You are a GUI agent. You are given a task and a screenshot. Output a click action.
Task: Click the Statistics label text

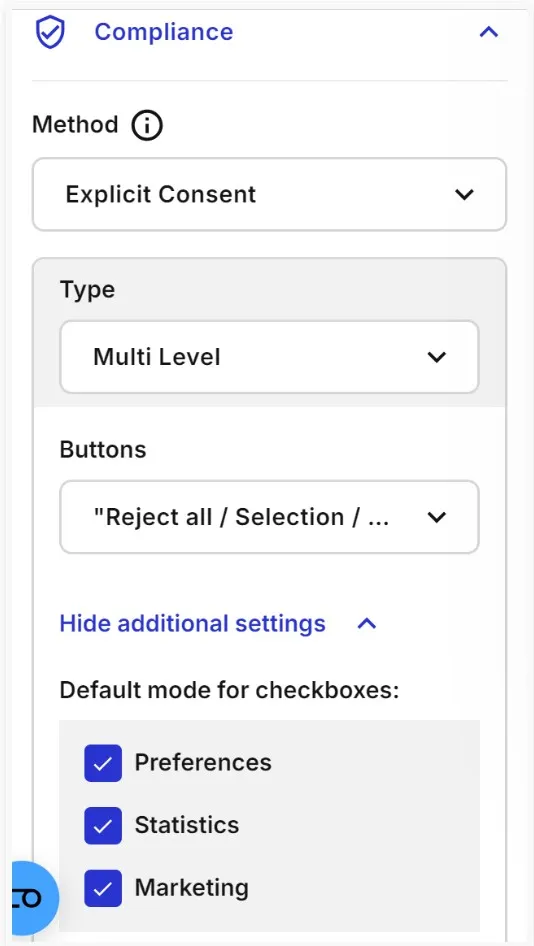pyautogui.click(x=186, y=825)
